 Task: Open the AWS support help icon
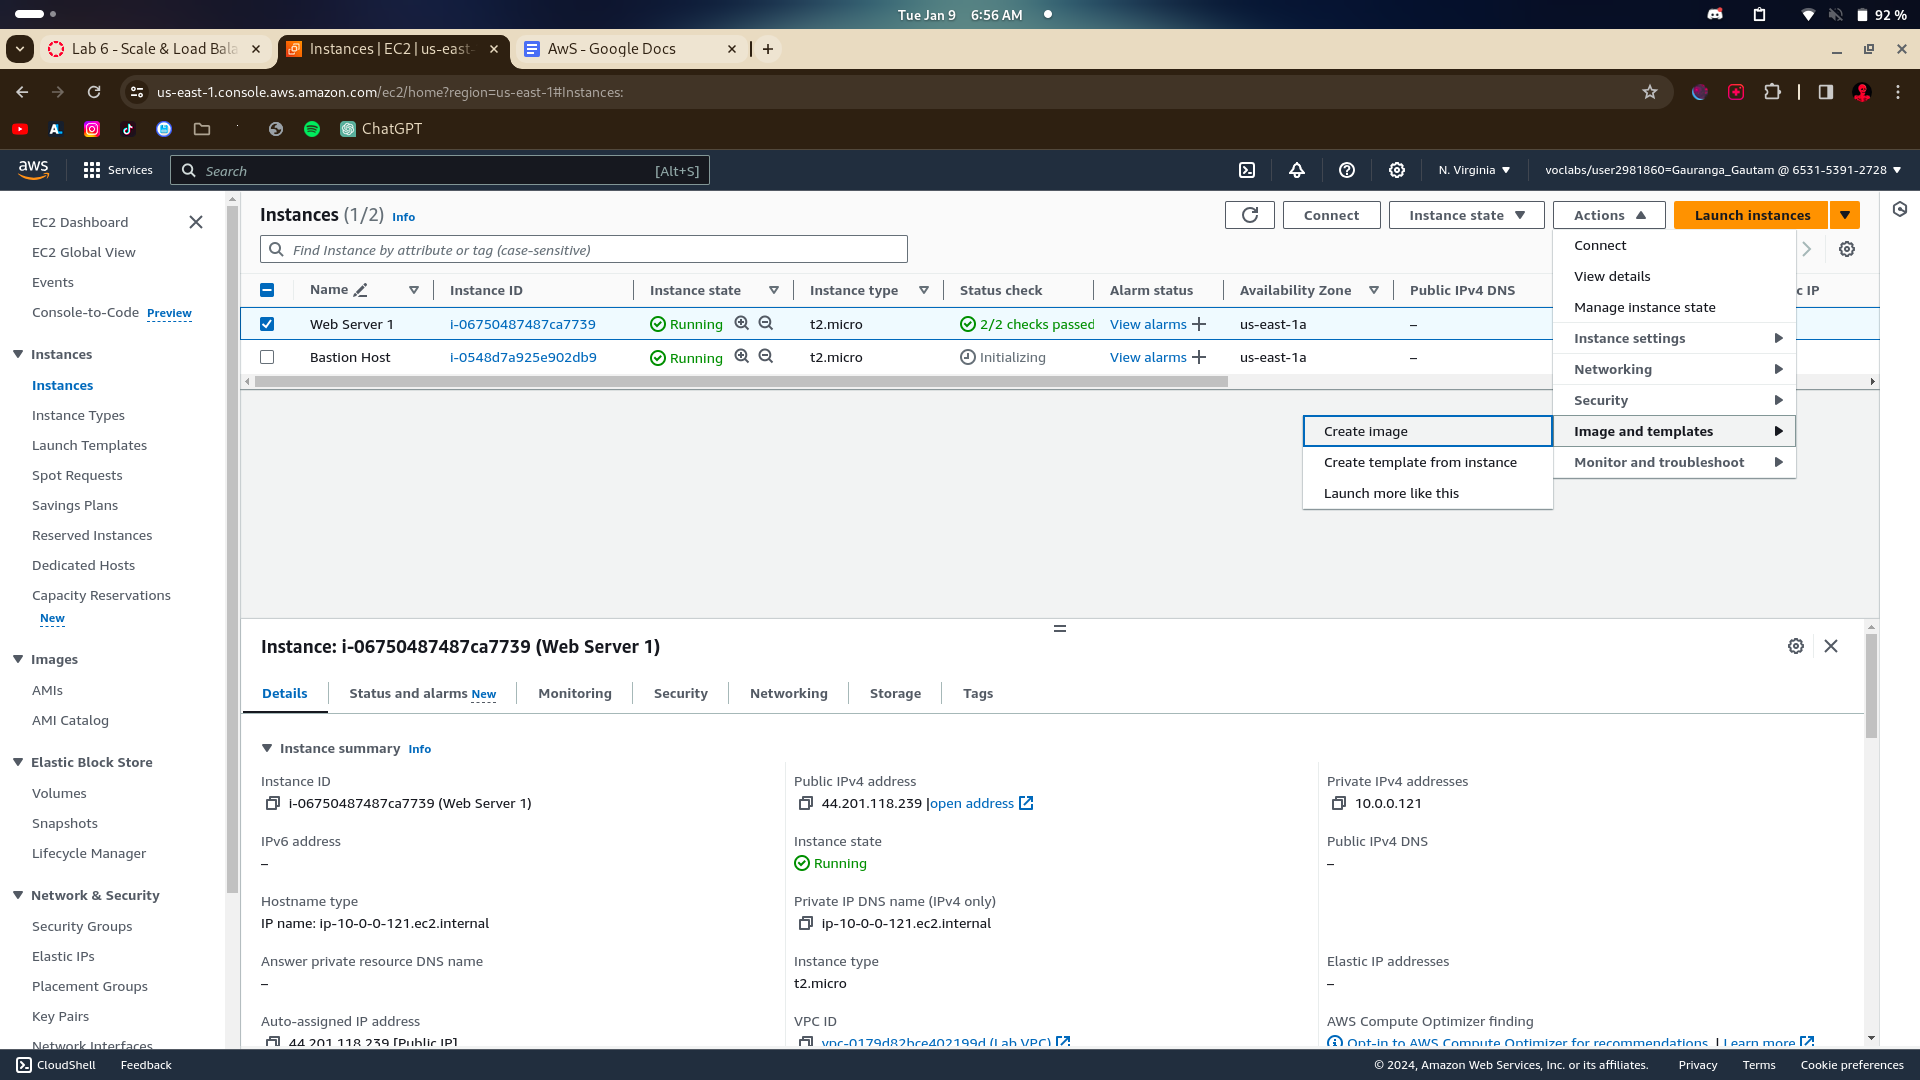tap(1347, 170)
